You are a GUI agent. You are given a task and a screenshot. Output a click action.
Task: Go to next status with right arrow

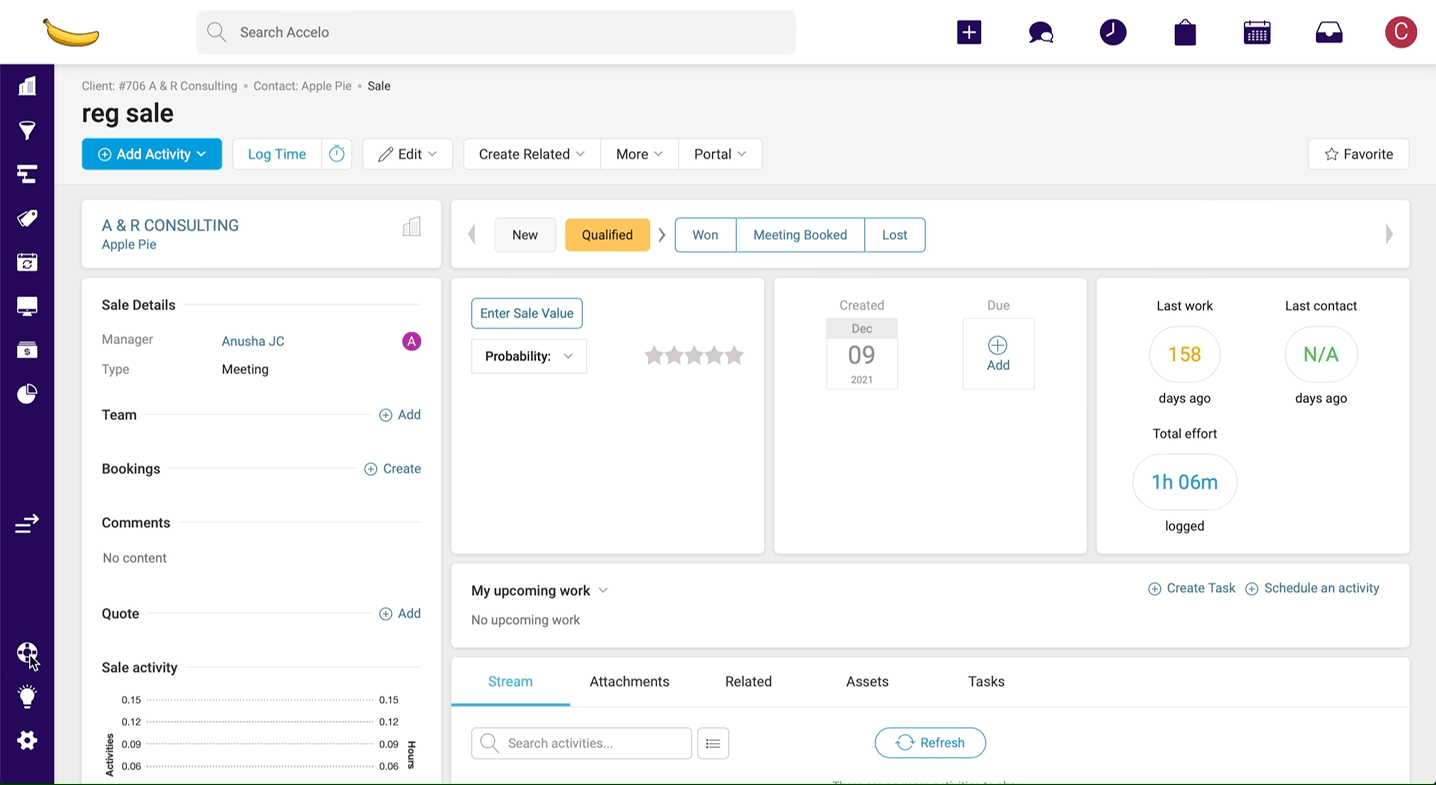click(1389, 235)
